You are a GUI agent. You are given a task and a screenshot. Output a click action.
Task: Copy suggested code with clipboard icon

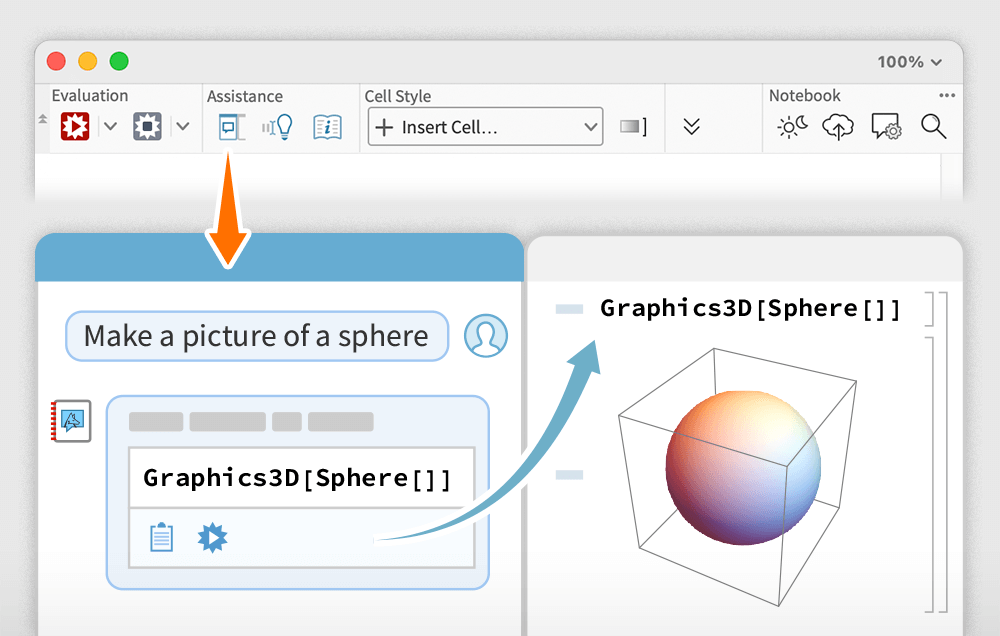click(161, 538)
